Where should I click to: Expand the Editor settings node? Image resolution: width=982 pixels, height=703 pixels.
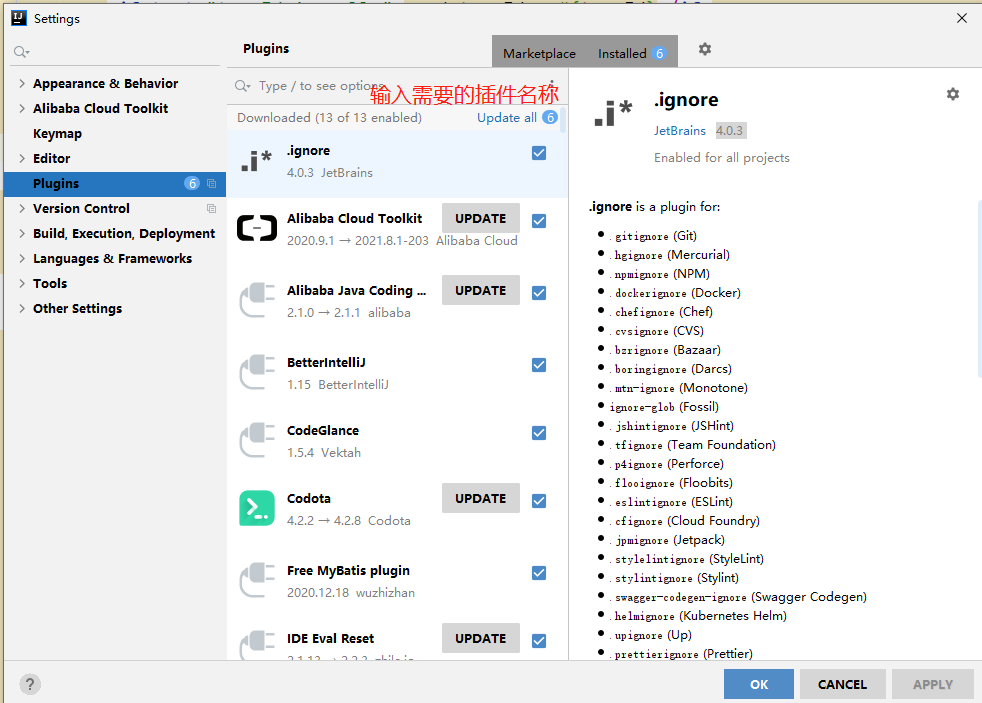click(x=22, y=158)
